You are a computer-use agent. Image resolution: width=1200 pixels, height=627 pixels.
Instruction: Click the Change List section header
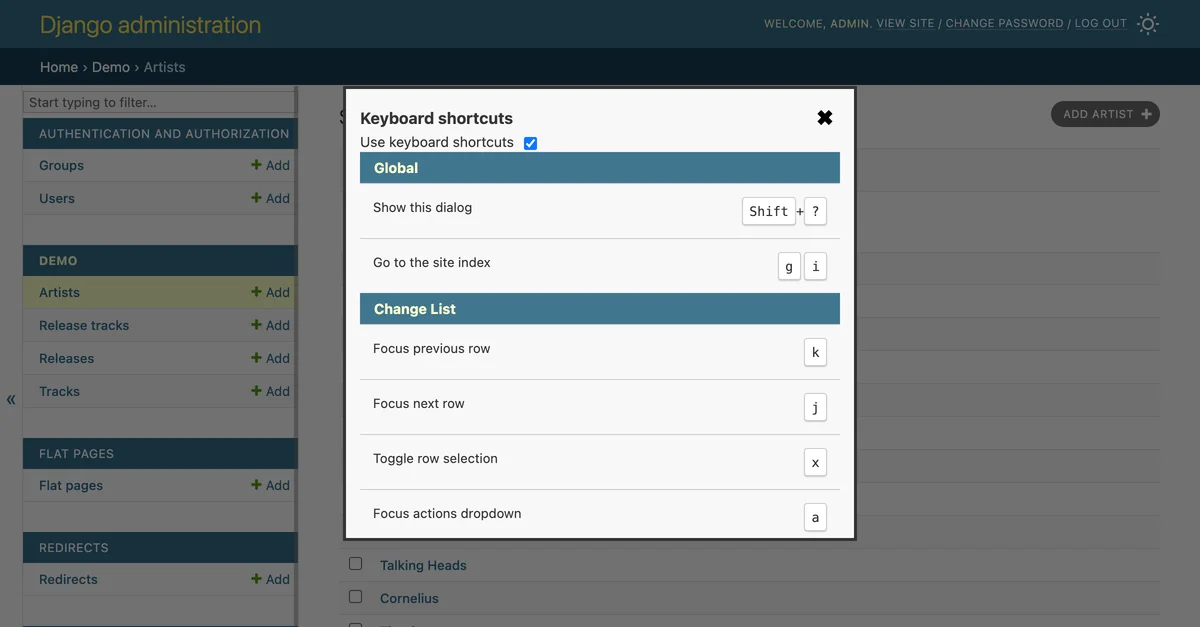600,309
